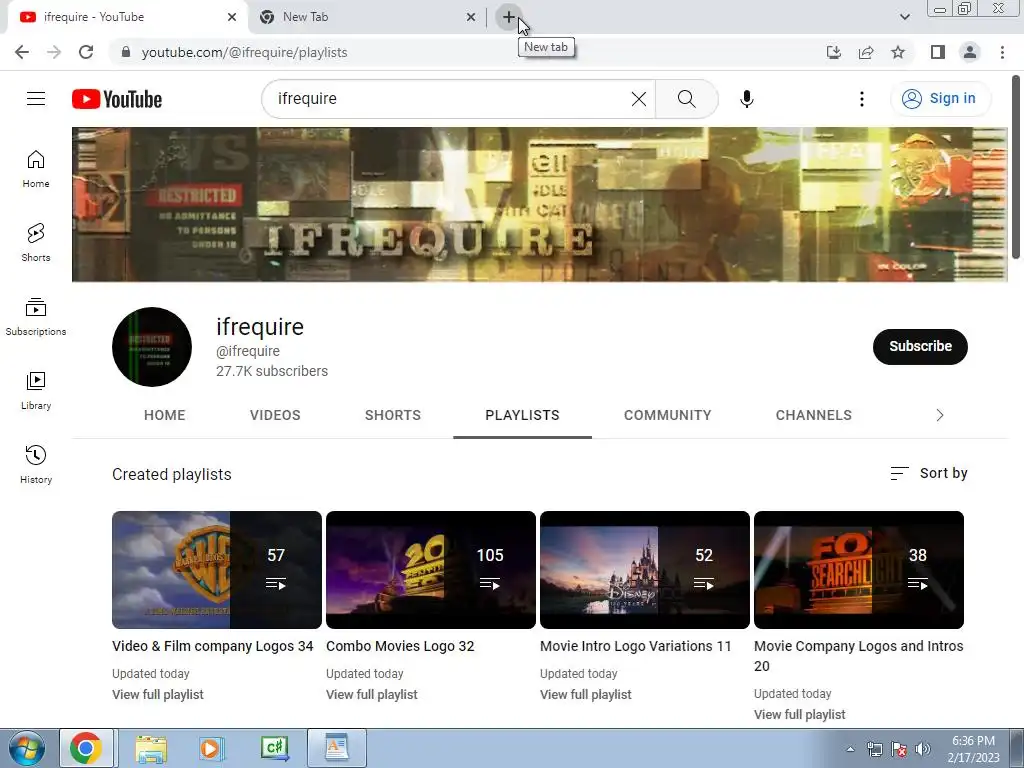Click the page vertical scrollbar
The image size is (1024, 768).
(x=1016, y=168)
